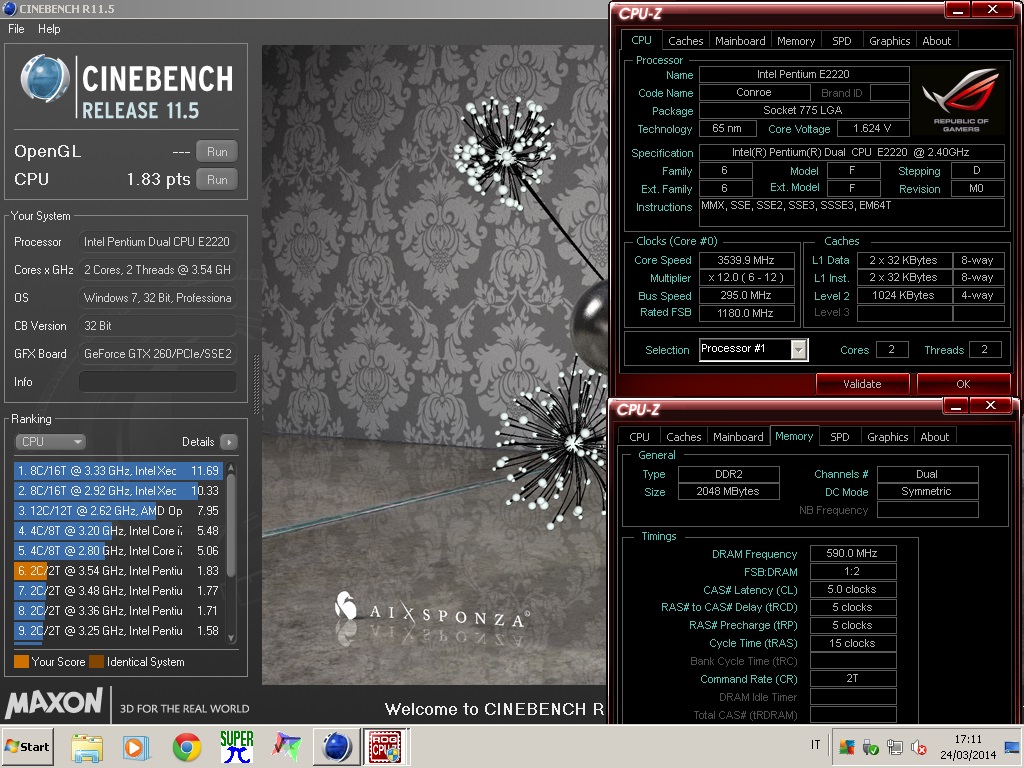The width and height of the screenshot is (1024, 768).
Task: Click the muted volume tray icon
Action: pyautogui.click(x=918, y=747)
